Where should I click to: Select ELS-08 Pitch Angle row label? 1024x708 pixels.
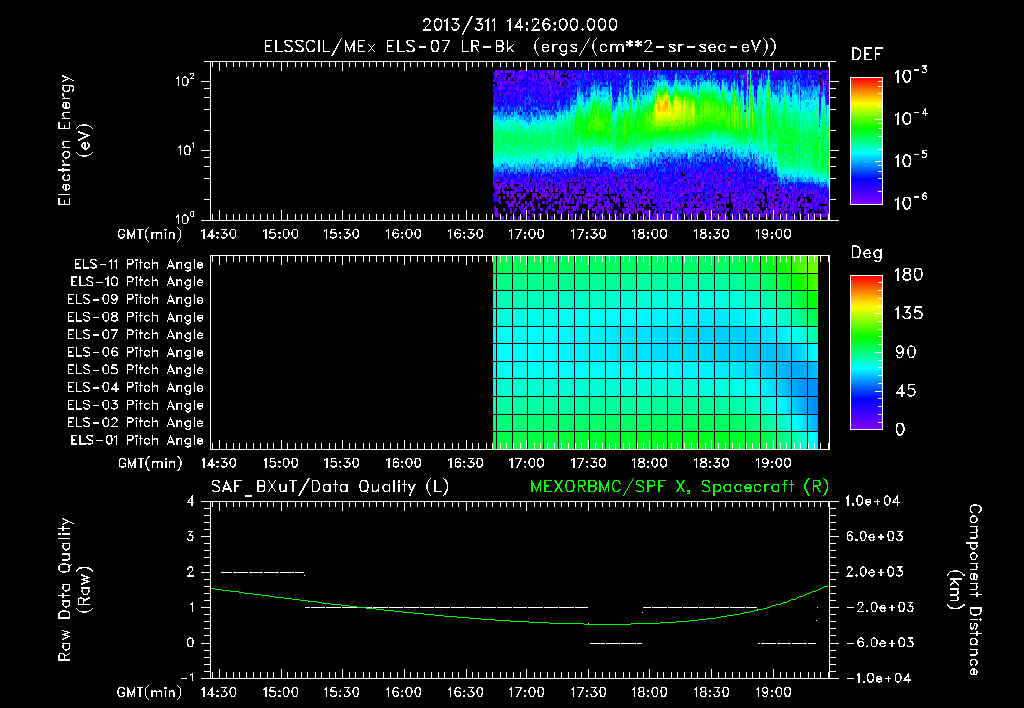tap(135, 317)
